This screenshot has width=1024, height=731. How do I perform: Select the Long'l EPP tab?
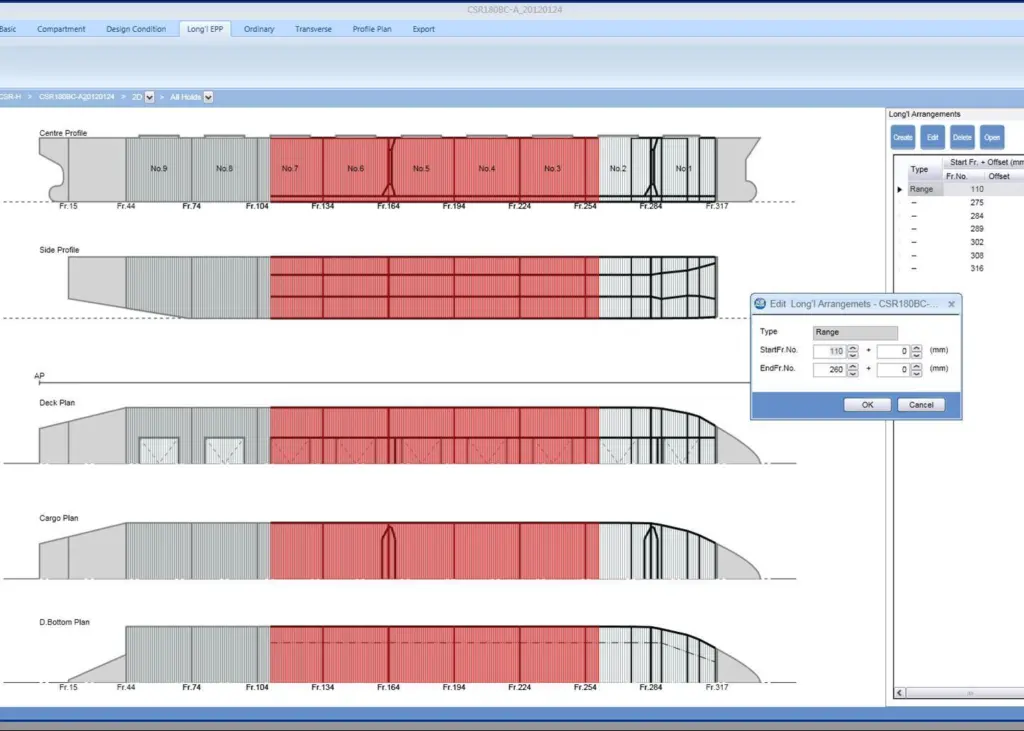click(x=205, y=29)
